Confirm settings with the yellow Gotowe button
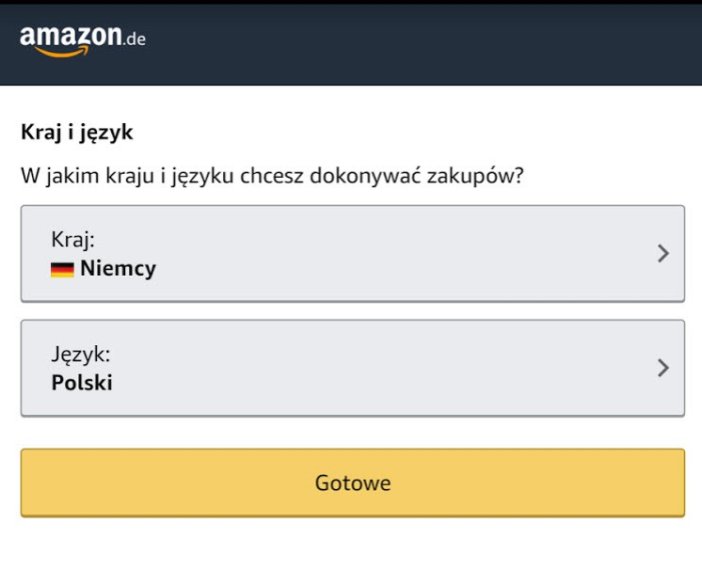The image size is (702, 569). click(x=353, y=483)
